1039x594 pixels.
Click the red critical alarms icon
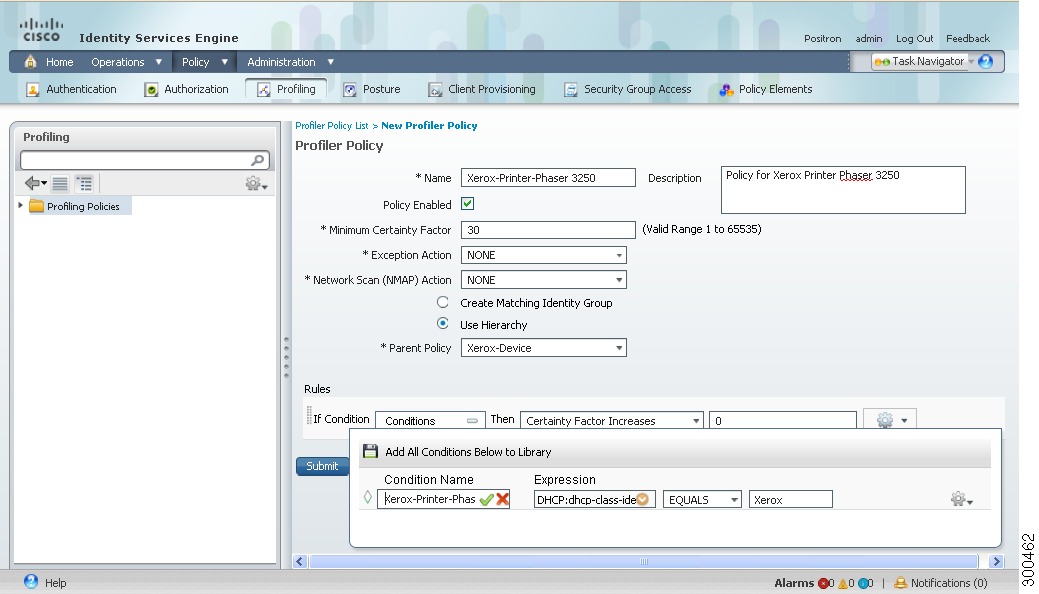(x=823, y=583)
